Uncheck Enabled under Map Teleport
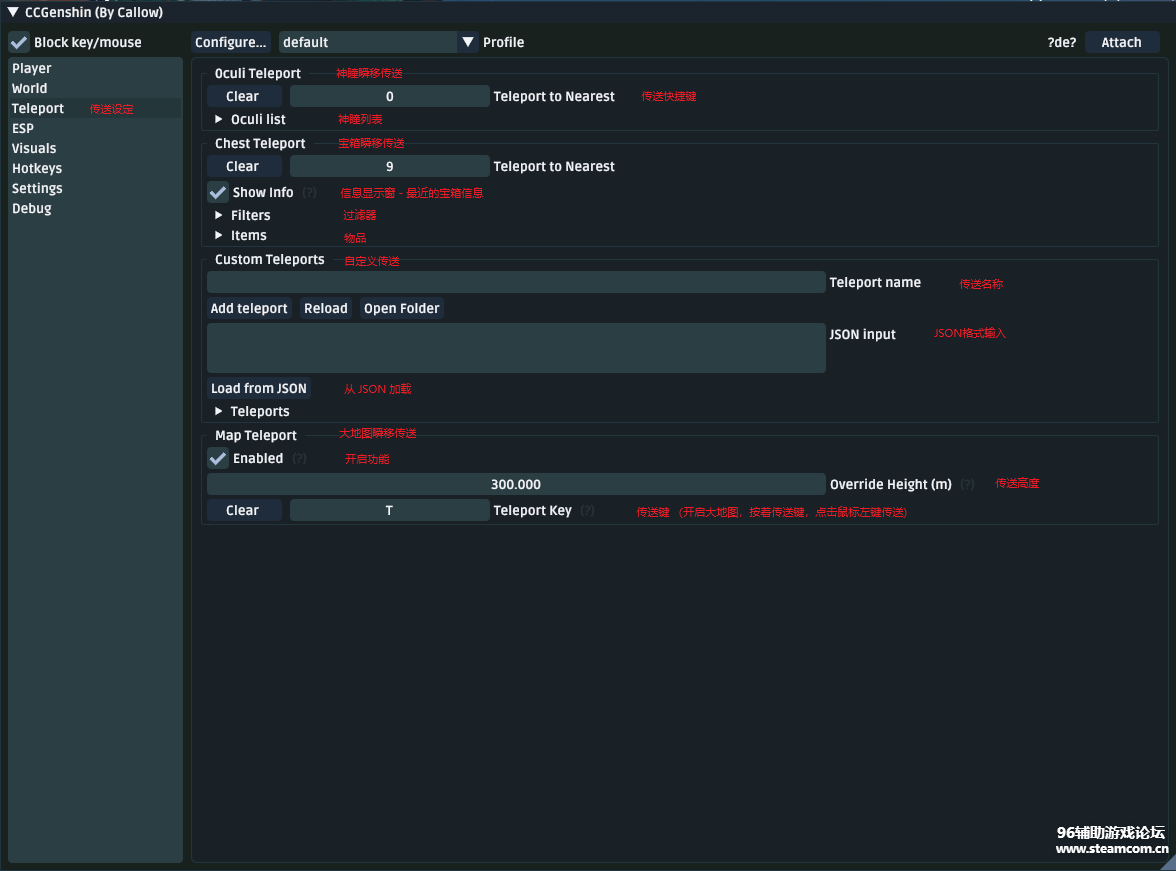The image size is (1176, 871). pyautogui.click(x=218, y=458)
